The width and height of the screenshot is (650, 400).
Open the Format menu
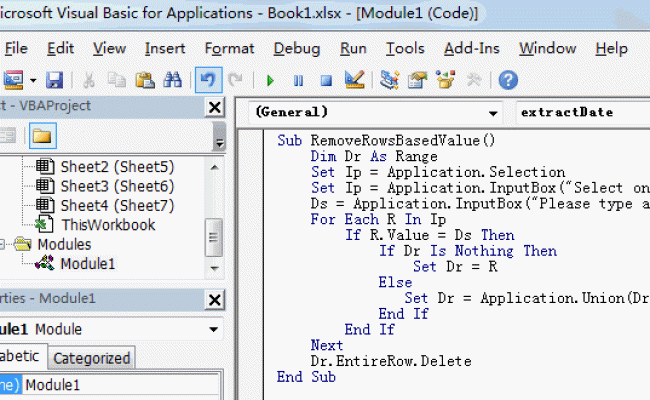pos(229,48)
